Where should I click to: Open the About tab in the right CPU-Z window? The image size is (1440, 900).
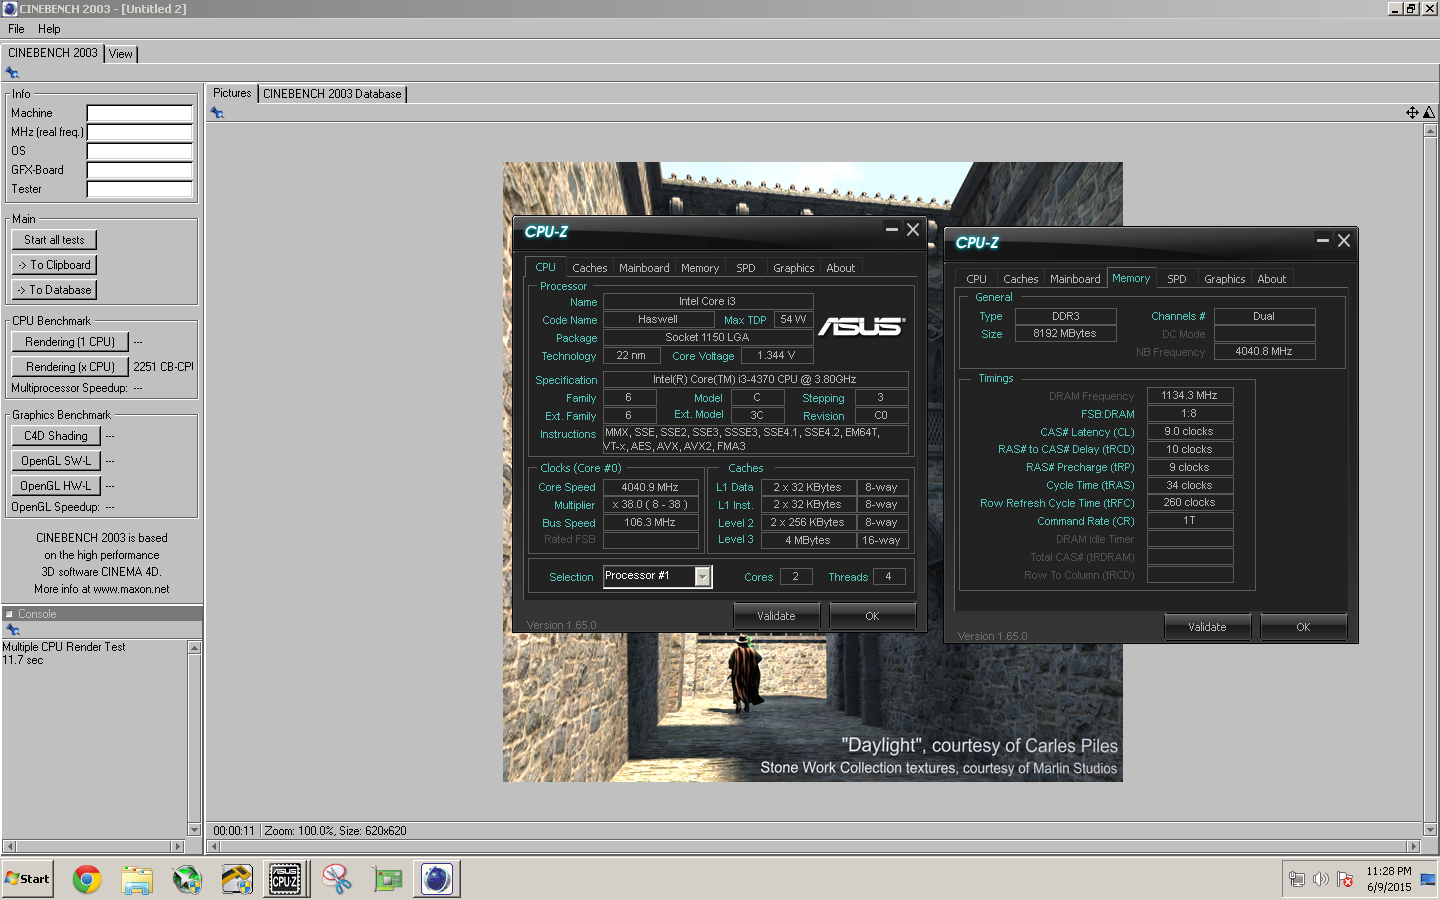(1272, 279)
